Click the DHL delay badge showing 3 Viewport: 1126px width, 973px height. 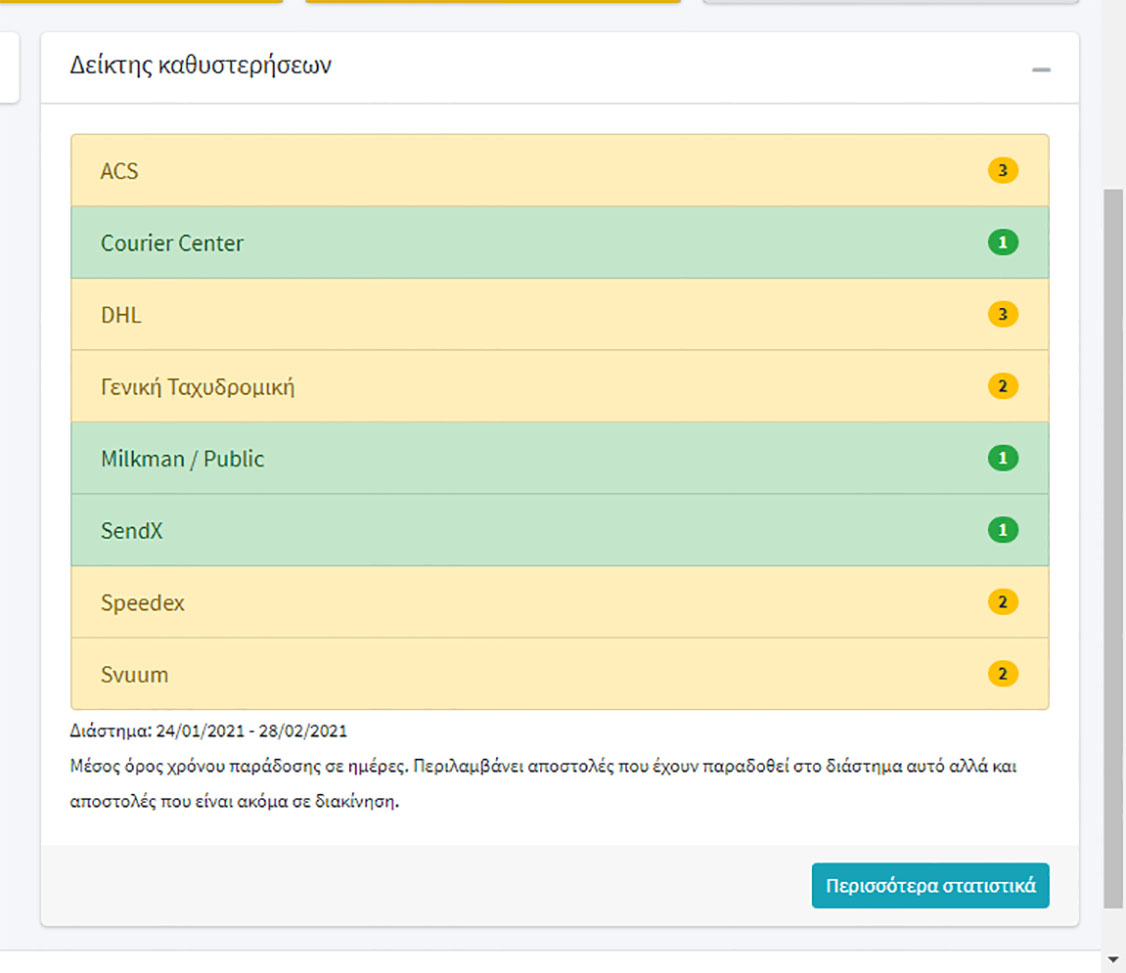1002,315
